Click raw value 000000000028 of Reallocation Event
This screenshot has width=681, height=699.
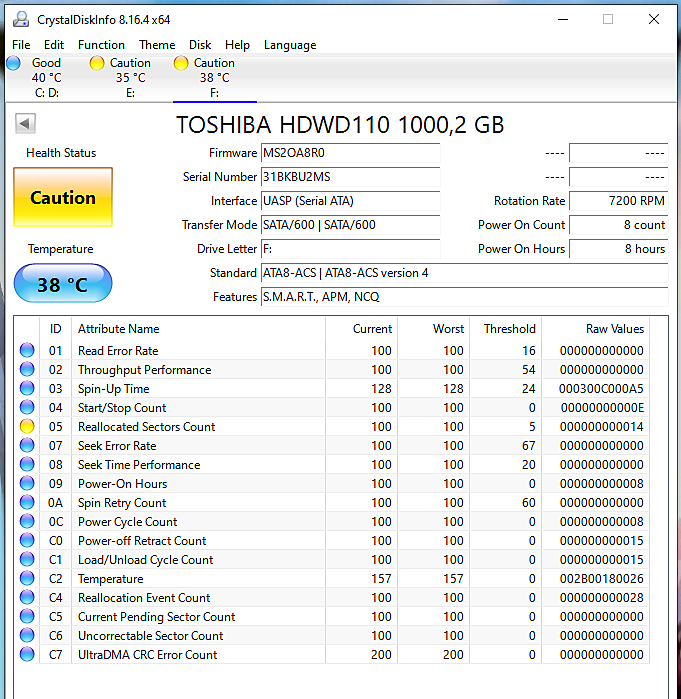pos(601,598)
